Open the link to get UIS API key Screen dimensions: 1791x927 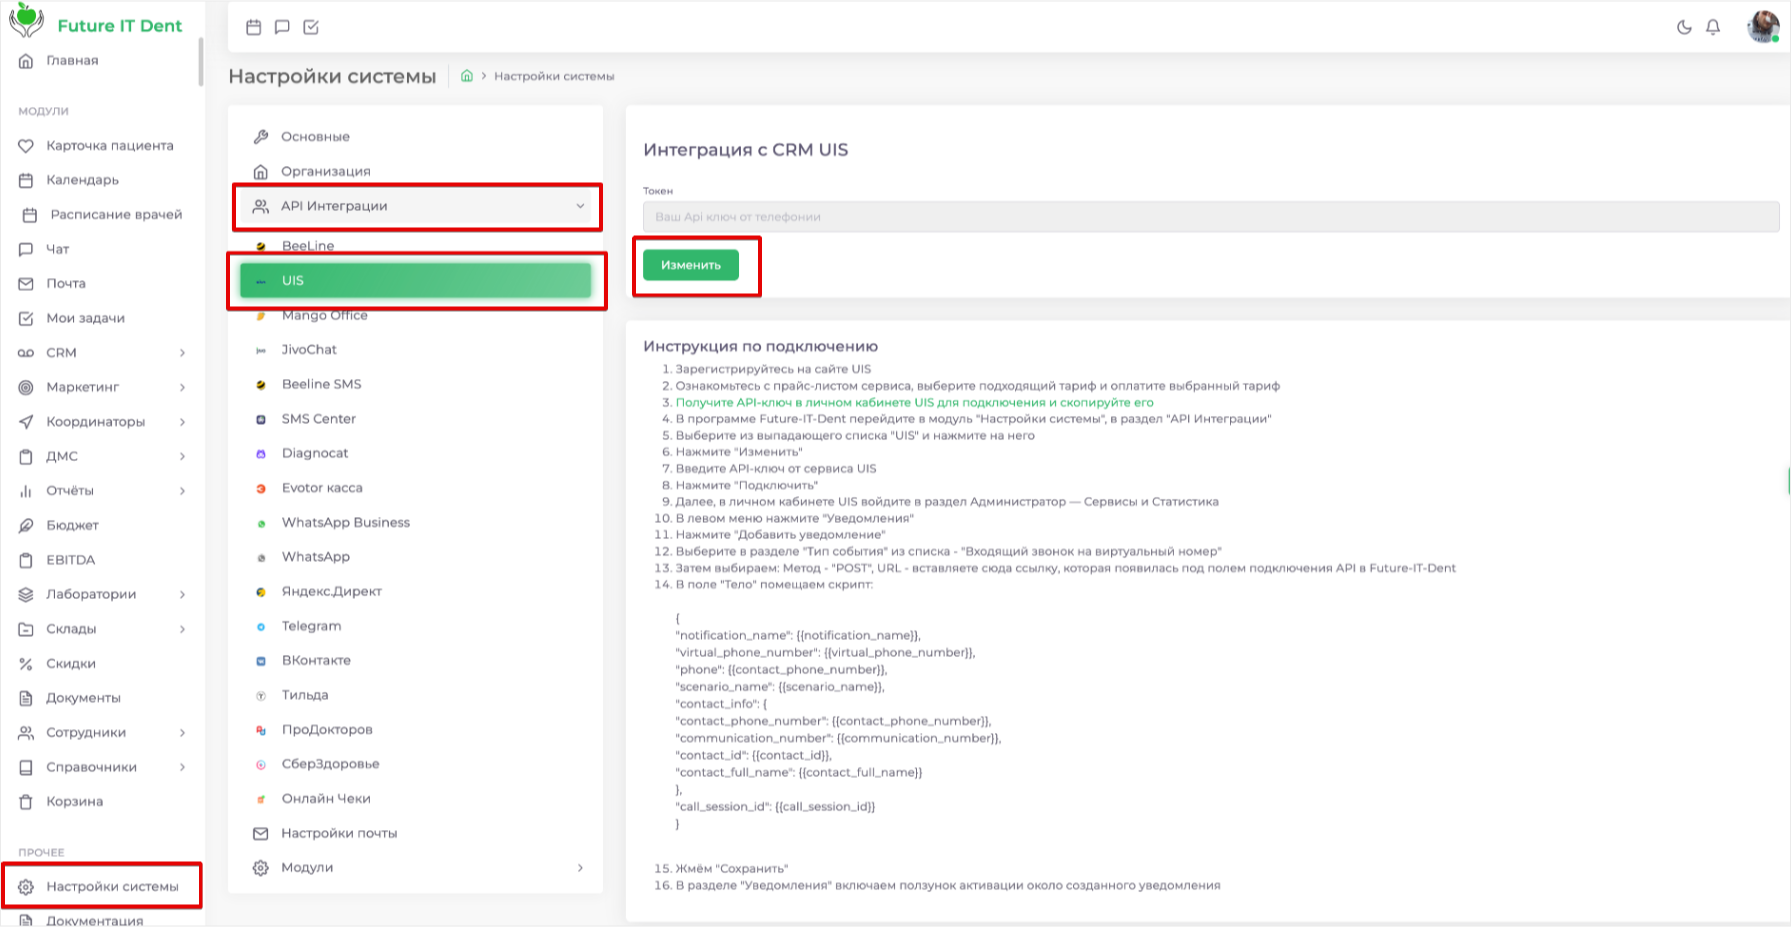point(914,403)
